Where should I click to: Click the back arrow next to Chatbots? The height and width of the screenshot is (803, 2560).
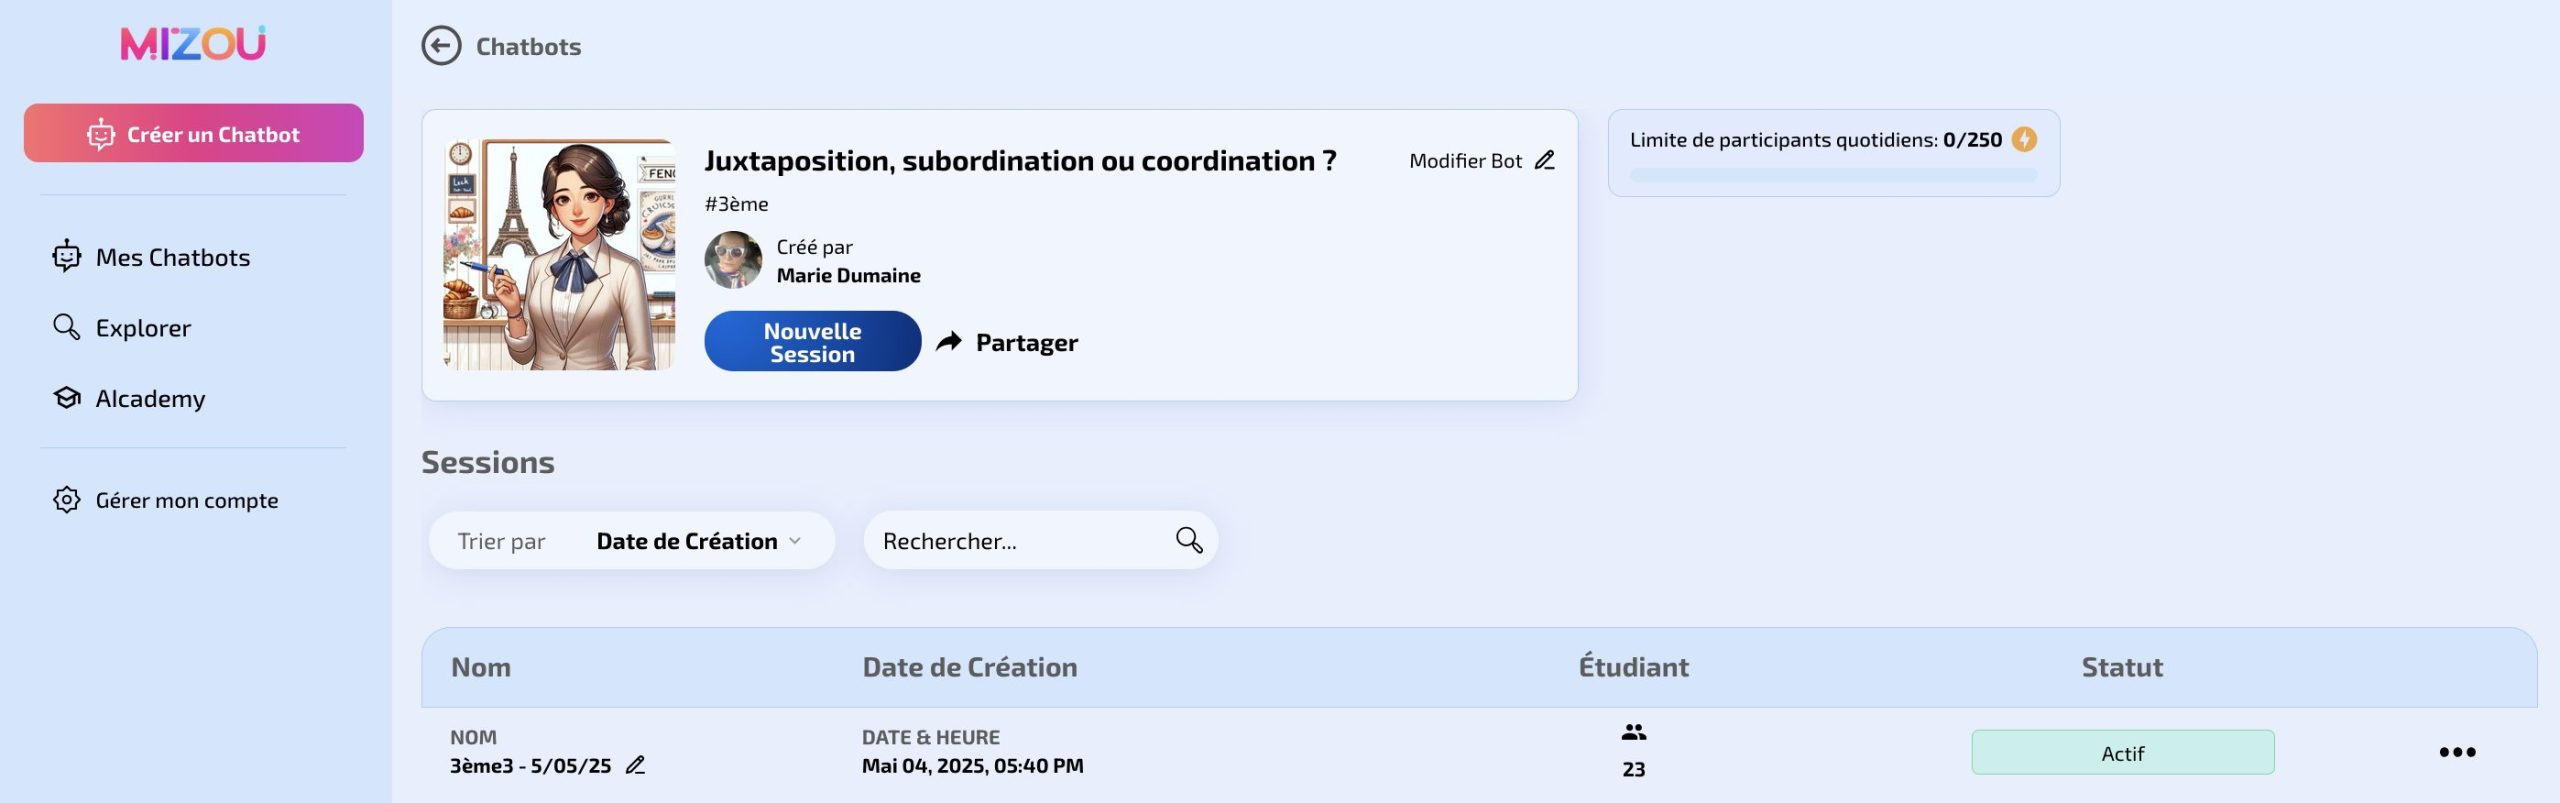click(441, 46)
